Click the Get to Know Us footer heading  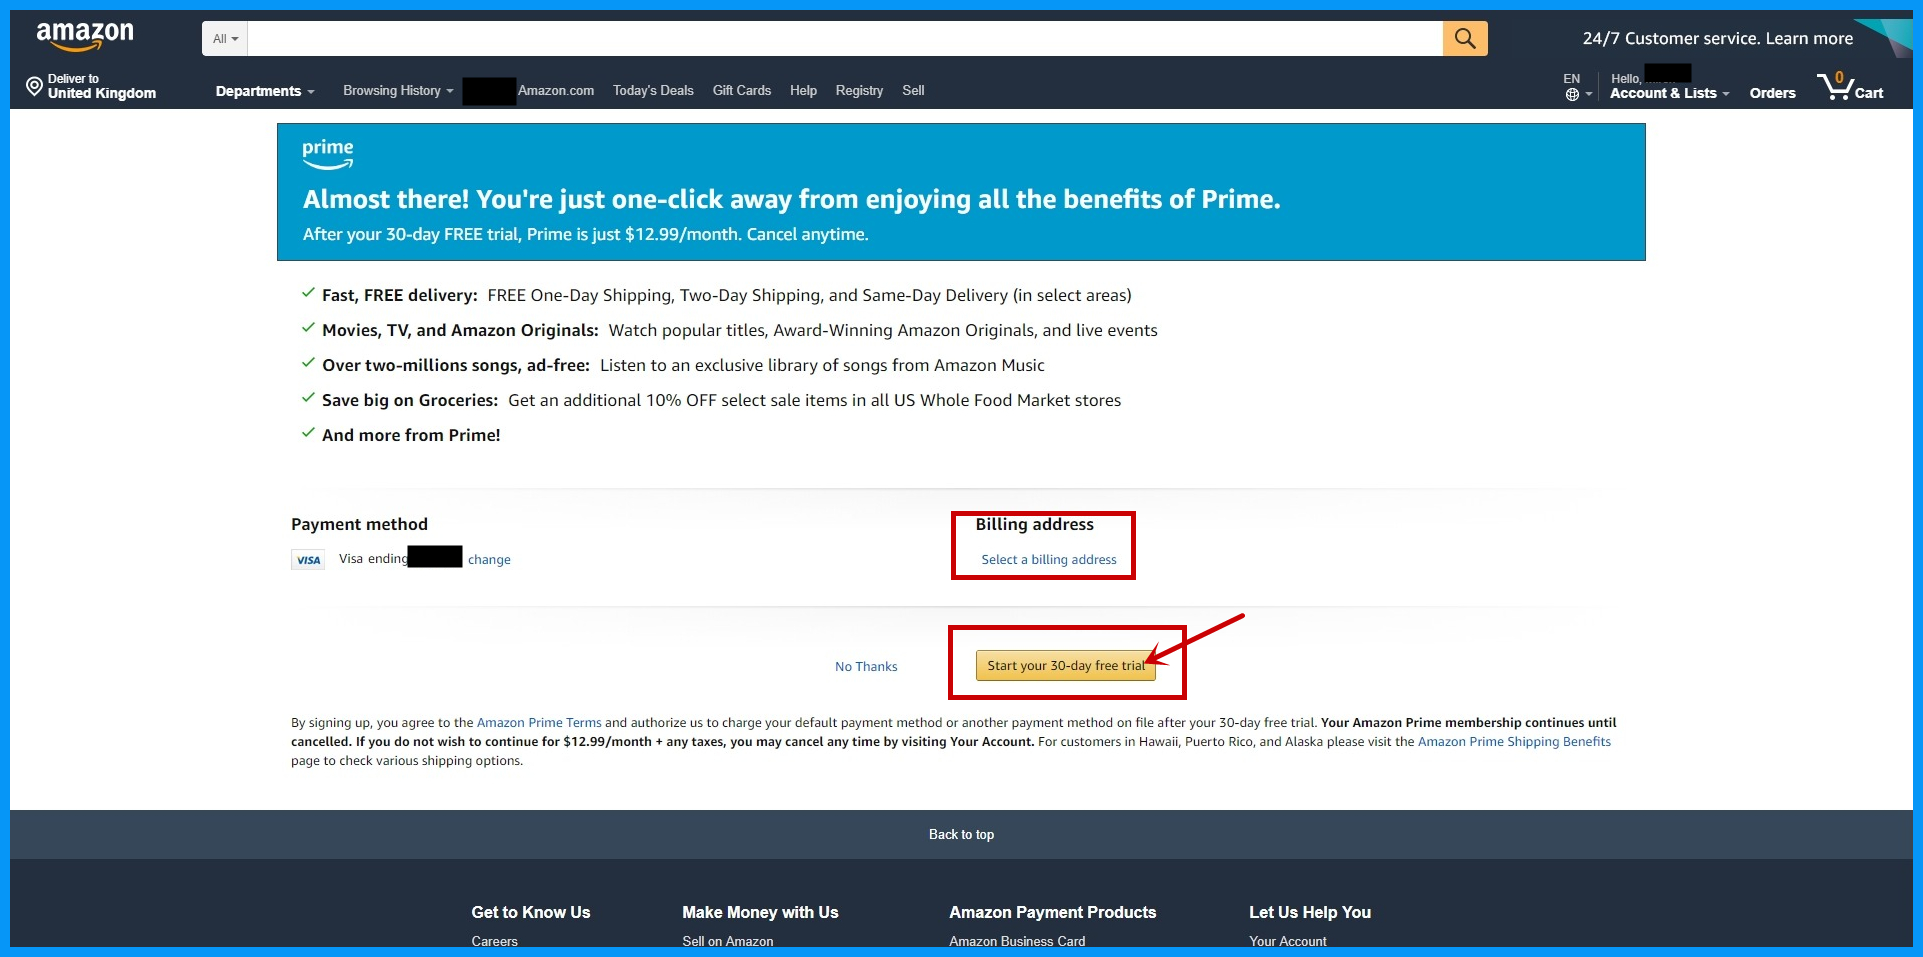tap(531, 912)
